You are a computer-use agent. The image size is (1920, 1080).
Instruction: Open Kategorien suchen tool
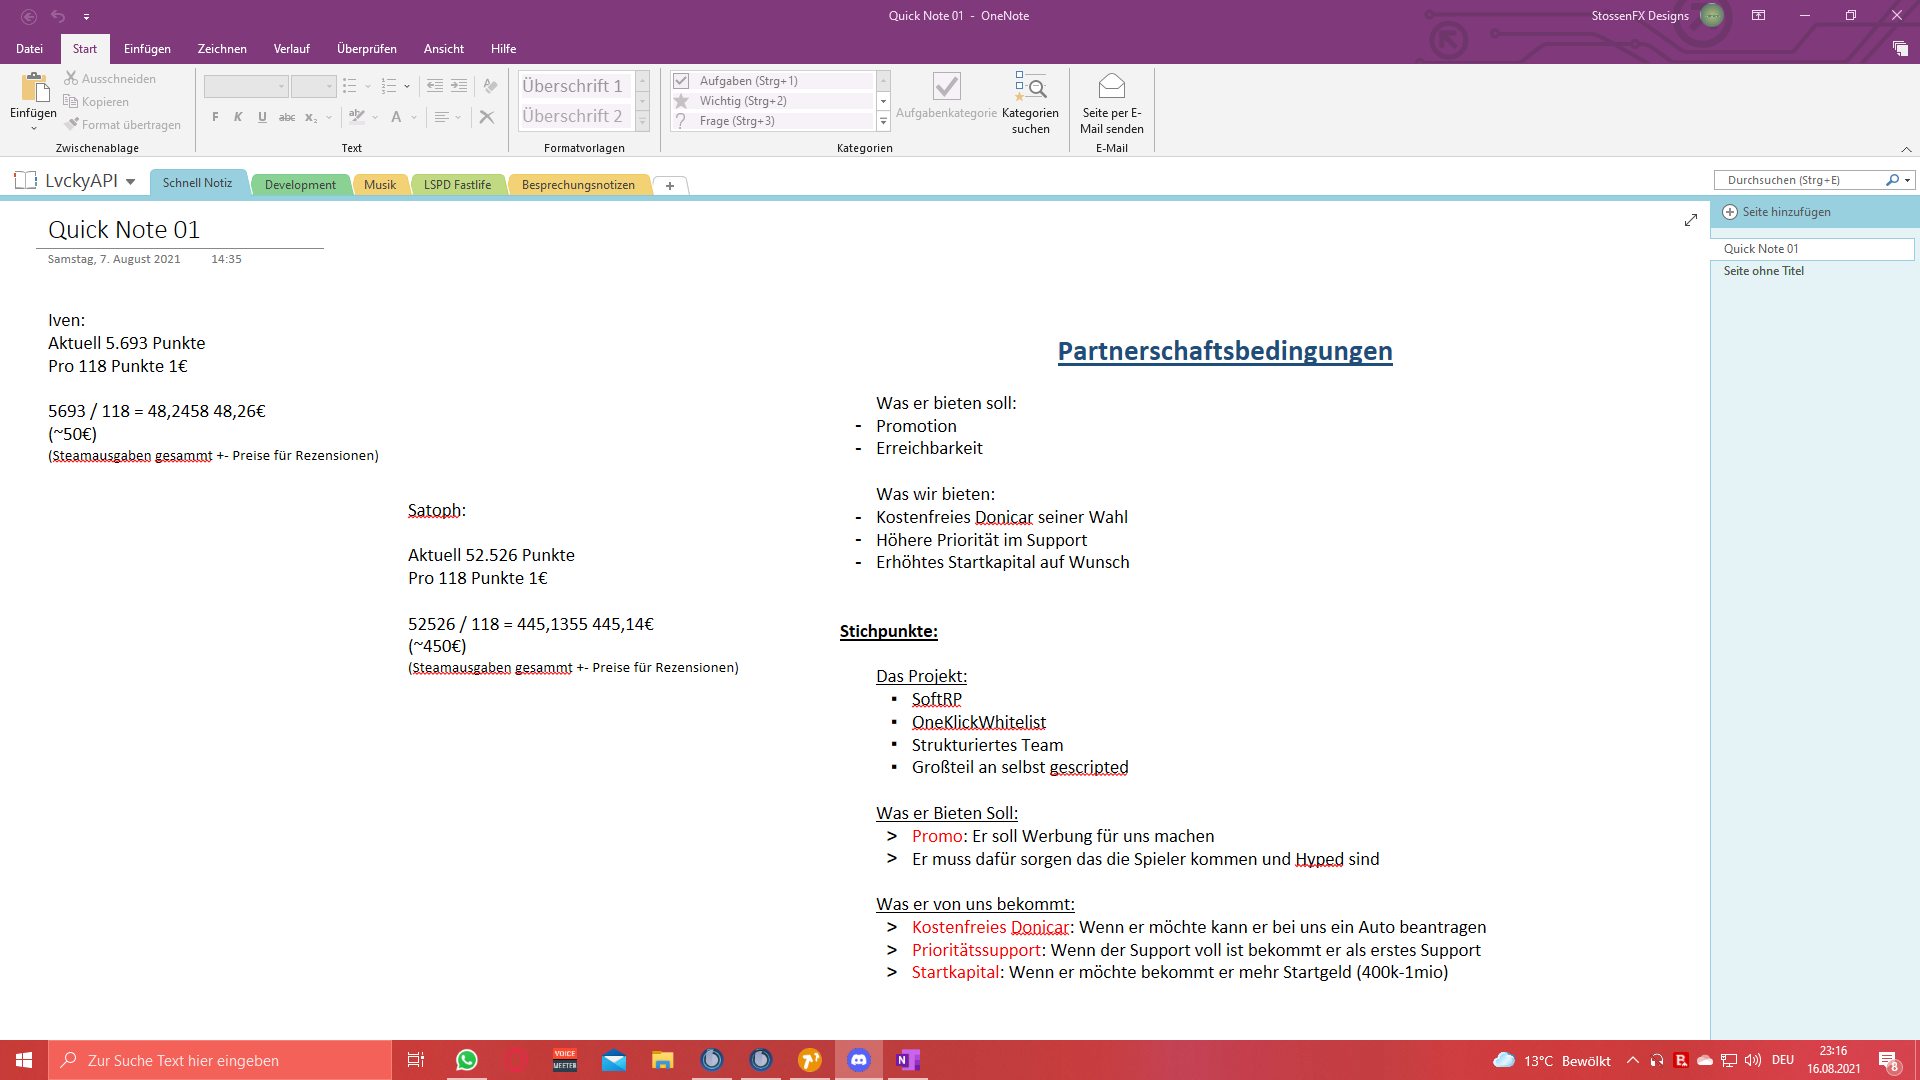1030,102
